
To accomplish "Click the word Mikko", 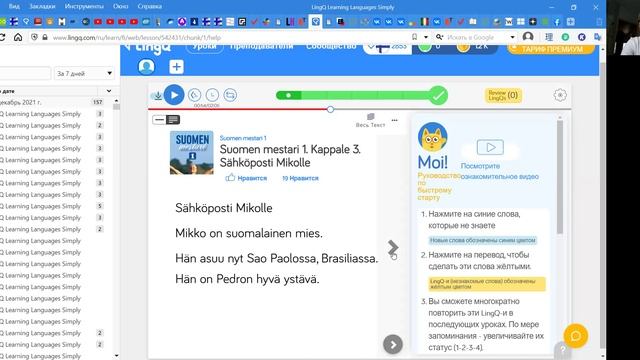I will click(191, 233).
